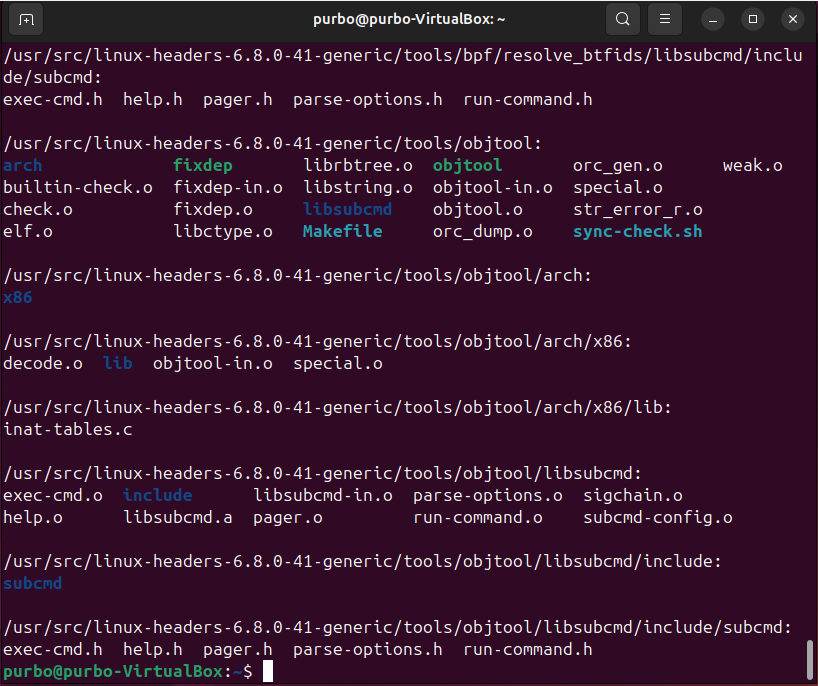Click the run-command.o file name
This screenshot has width=818, height=686.
tap(478, 517)
